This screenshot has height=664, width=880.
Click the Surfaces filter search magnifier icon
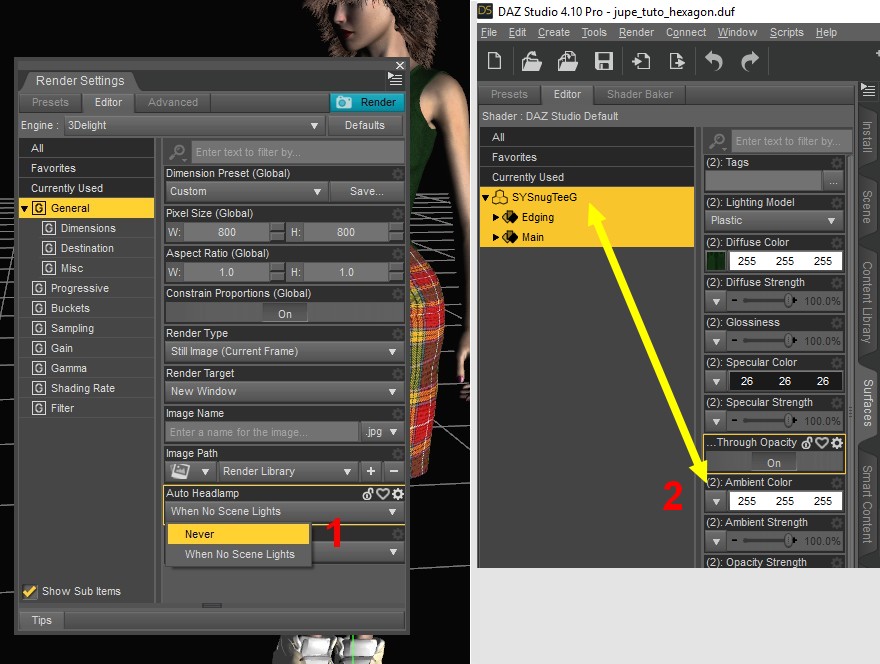tap(717, 141)
